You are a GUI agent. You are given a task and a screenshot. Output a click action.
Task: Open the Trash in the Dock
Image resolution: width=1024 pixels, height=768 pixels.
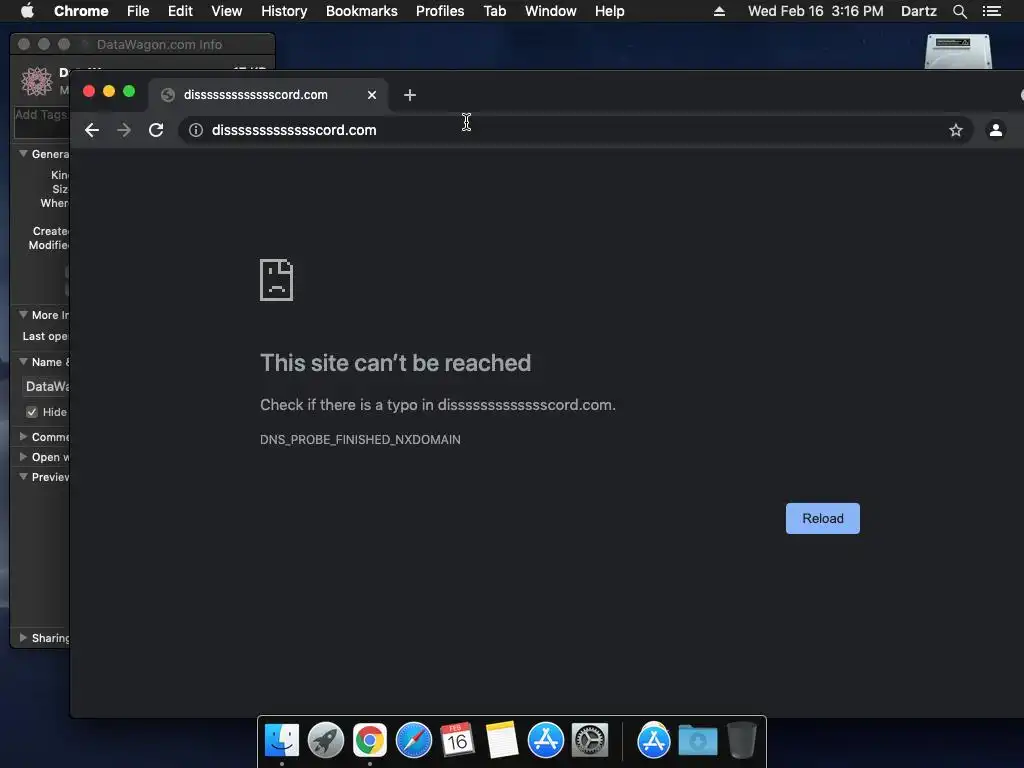click(742, 740)
